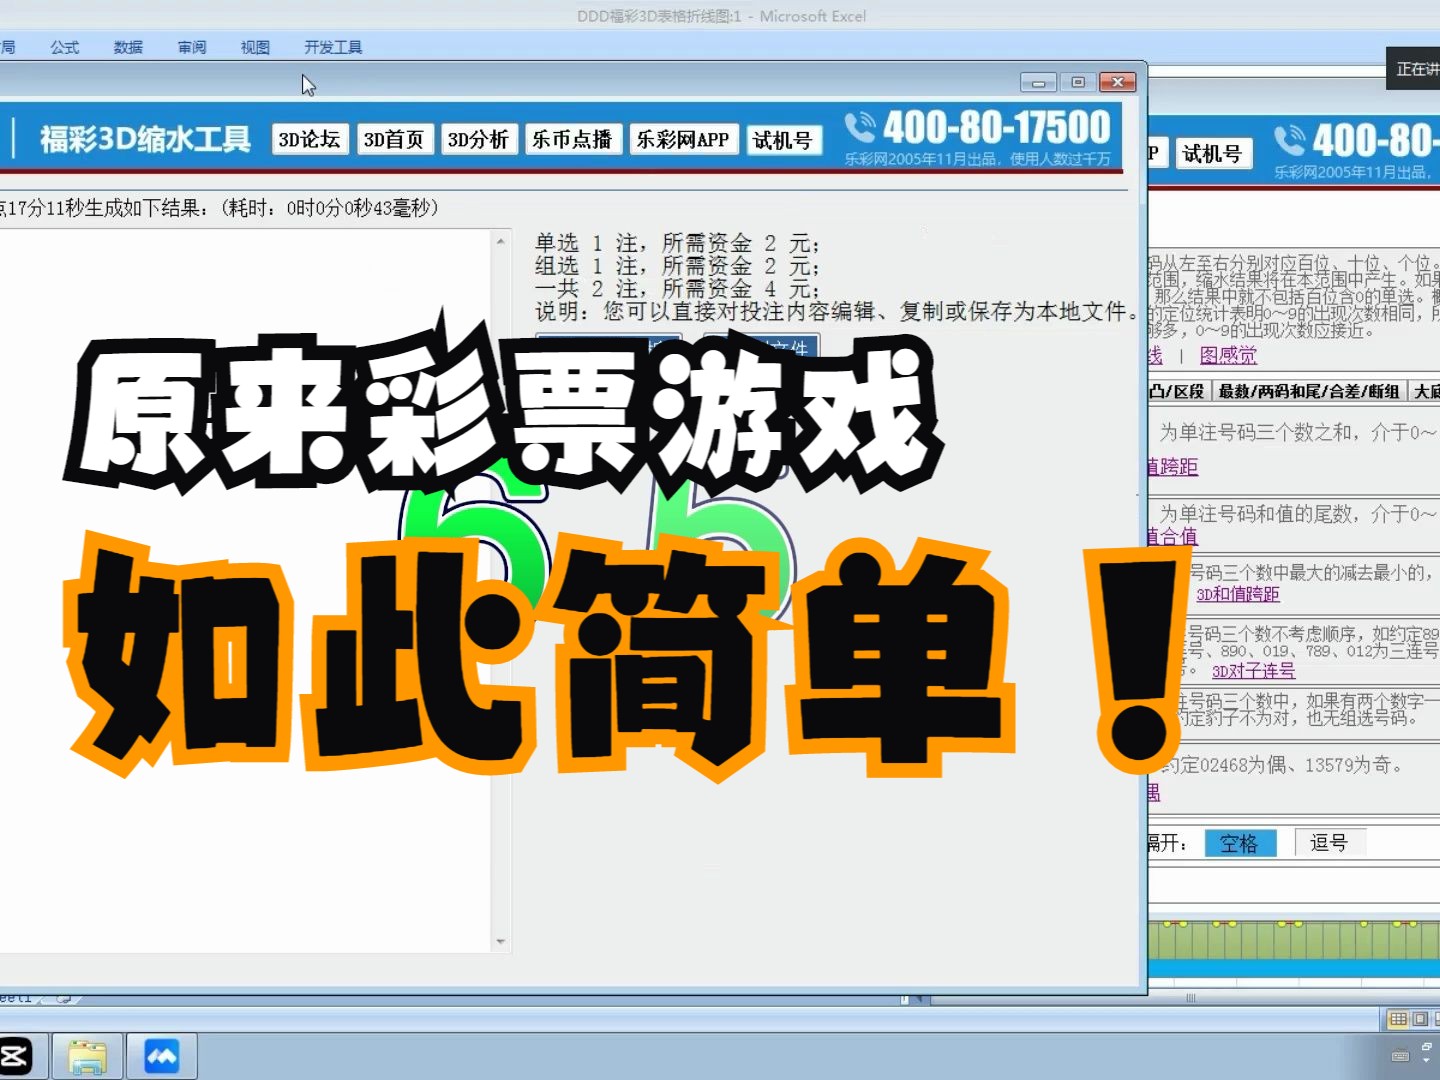
Task: Switch to the 视图 ribbon tab
Action: pyautogui.click(x=255, y=47)
